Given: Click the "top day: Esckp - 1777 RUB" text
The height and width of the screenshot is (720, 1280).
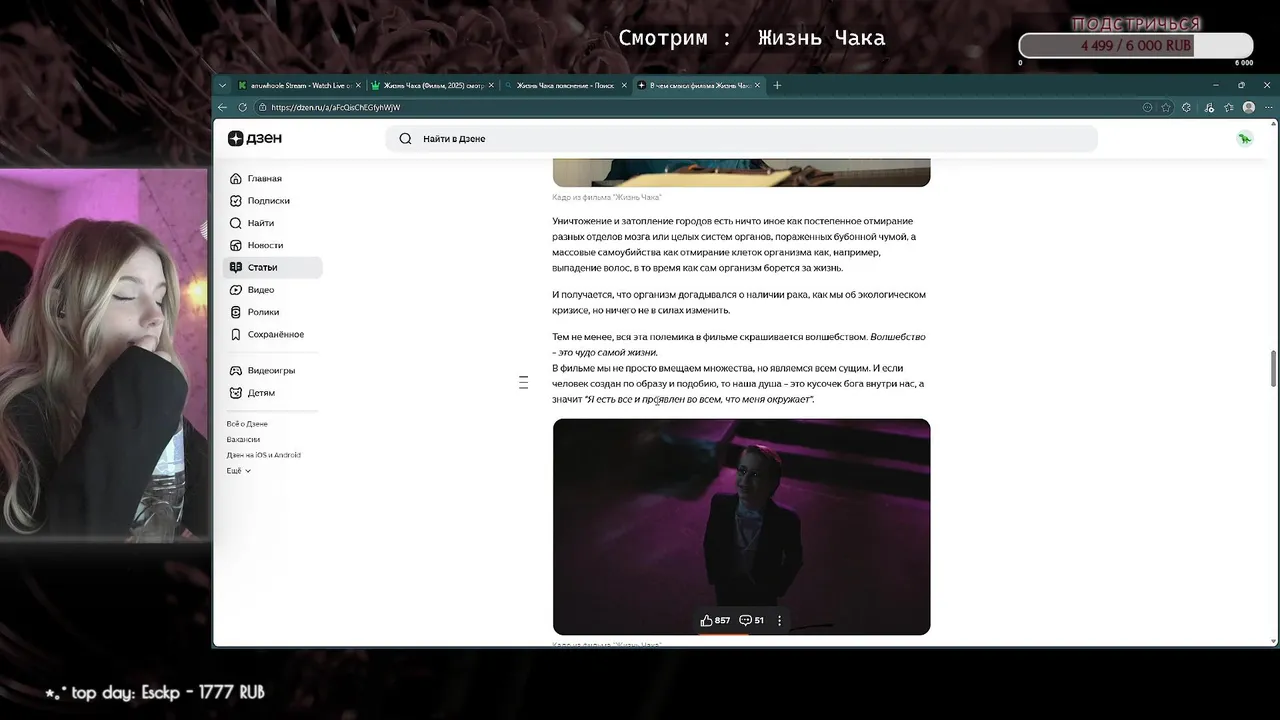Looking at the screenshot, I should [x=155, y=692].
